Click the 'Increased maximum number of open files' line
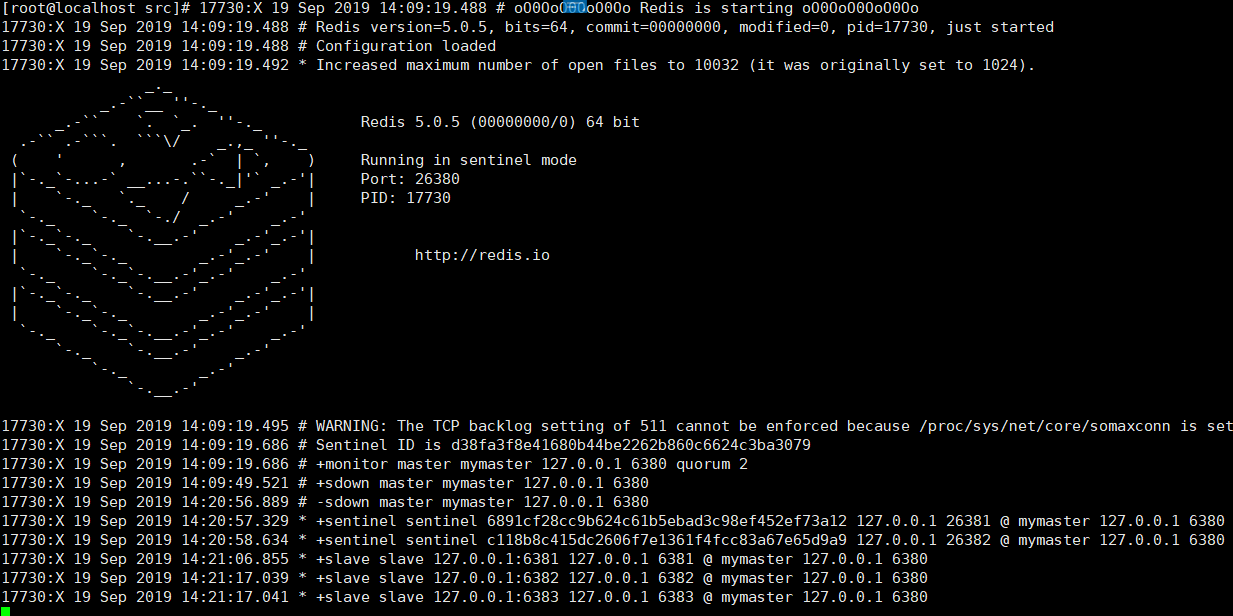 tap(518, 65)
